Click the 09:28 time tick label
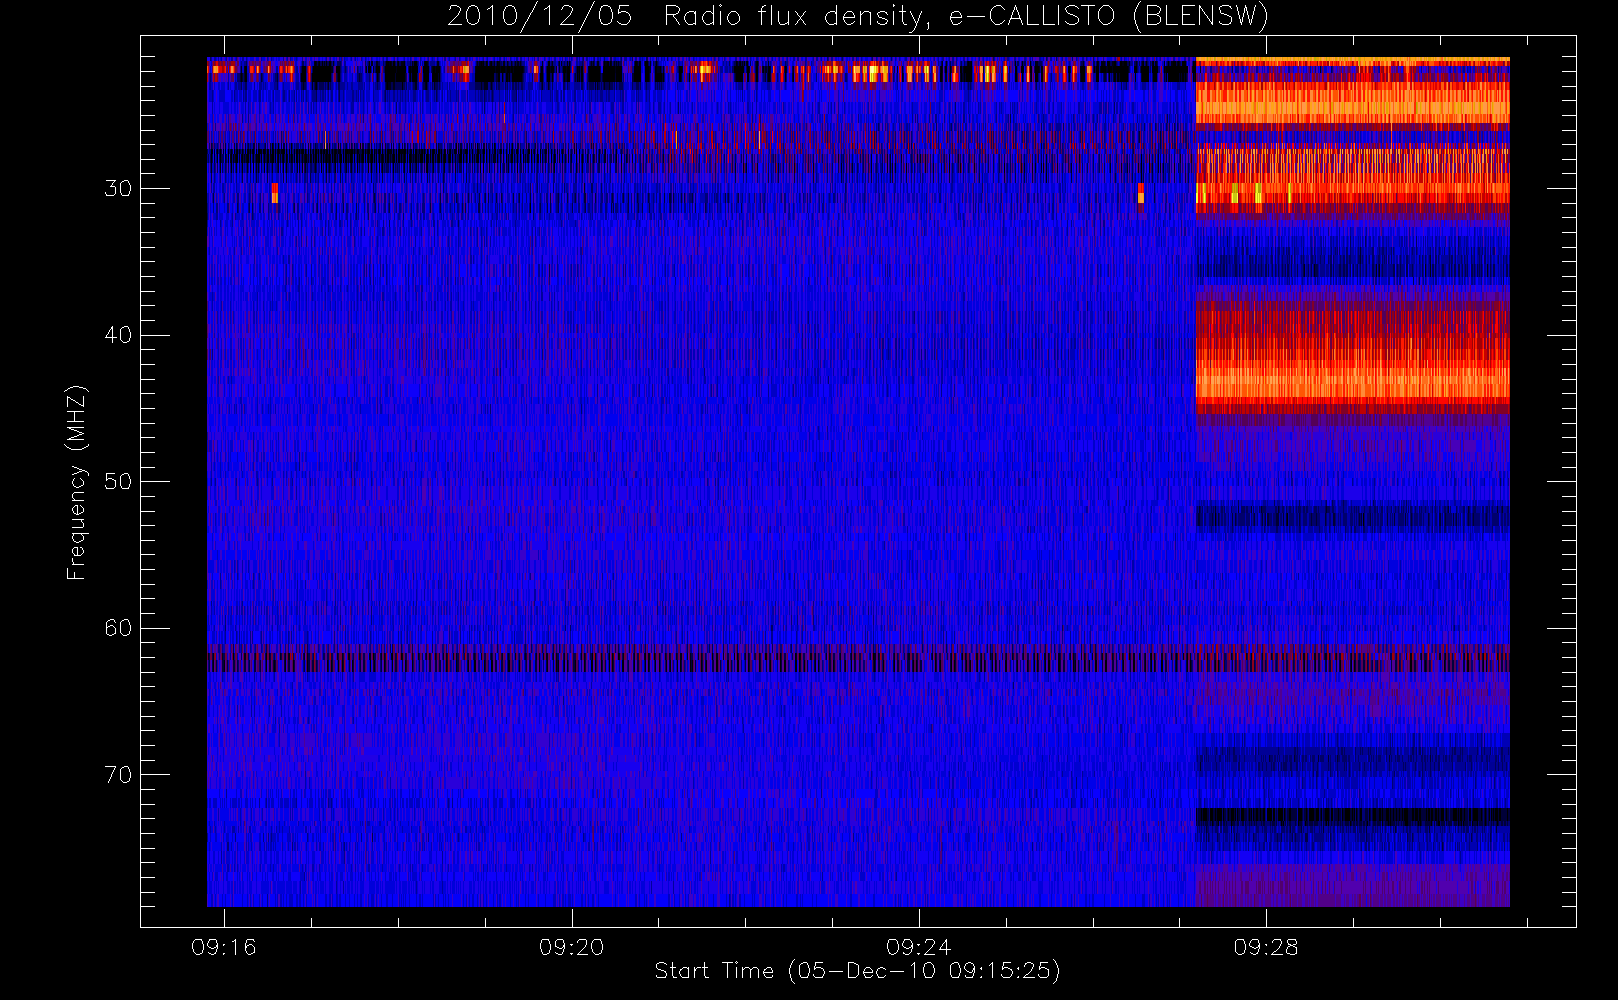The height and width of the screenshot is (1000, 1618). (1265, 947)
